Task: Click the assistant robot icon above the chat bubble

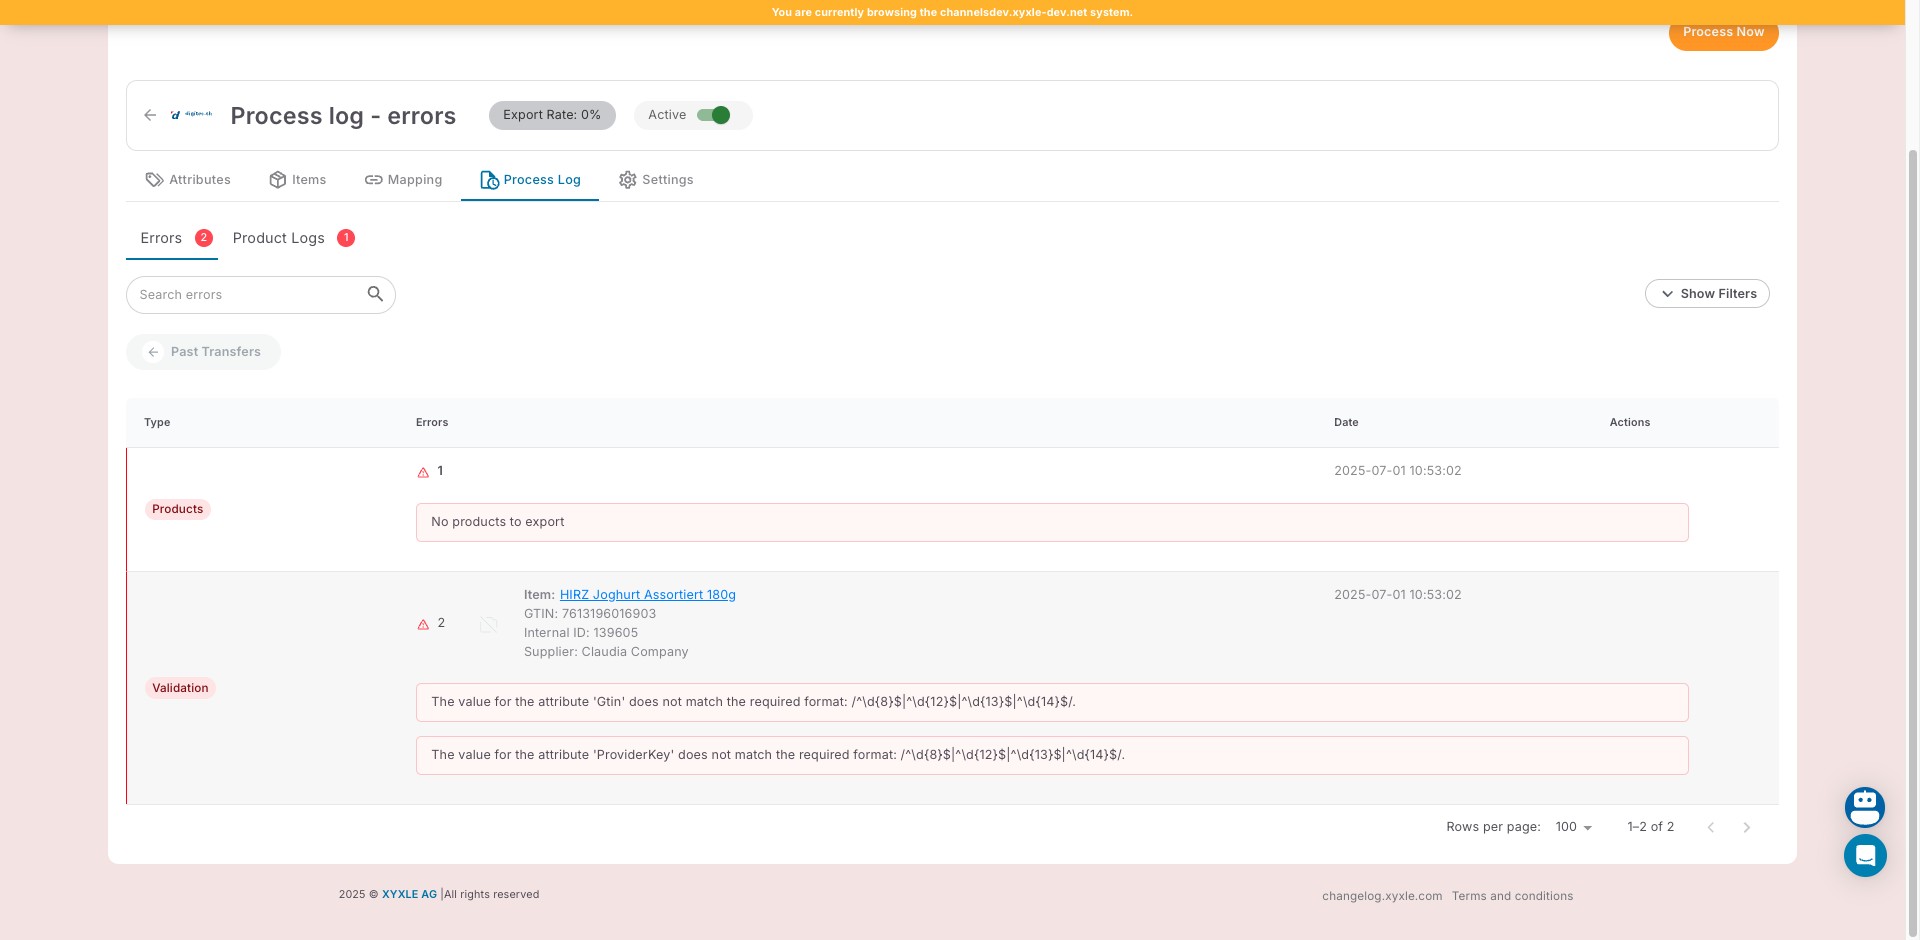Action: pyautogui.click(x=1864, y=807)
